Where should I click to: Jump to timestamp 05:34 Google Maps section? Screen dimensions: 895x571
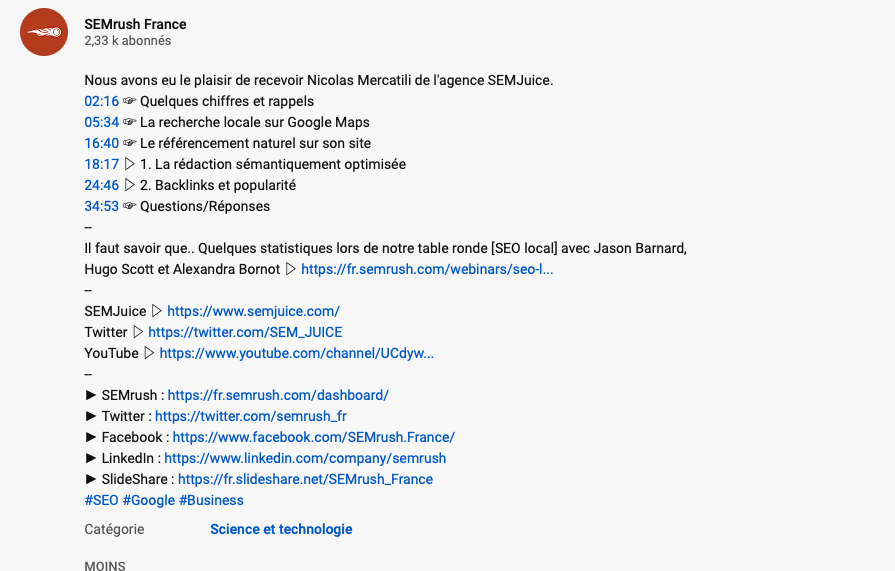point(102,122)
